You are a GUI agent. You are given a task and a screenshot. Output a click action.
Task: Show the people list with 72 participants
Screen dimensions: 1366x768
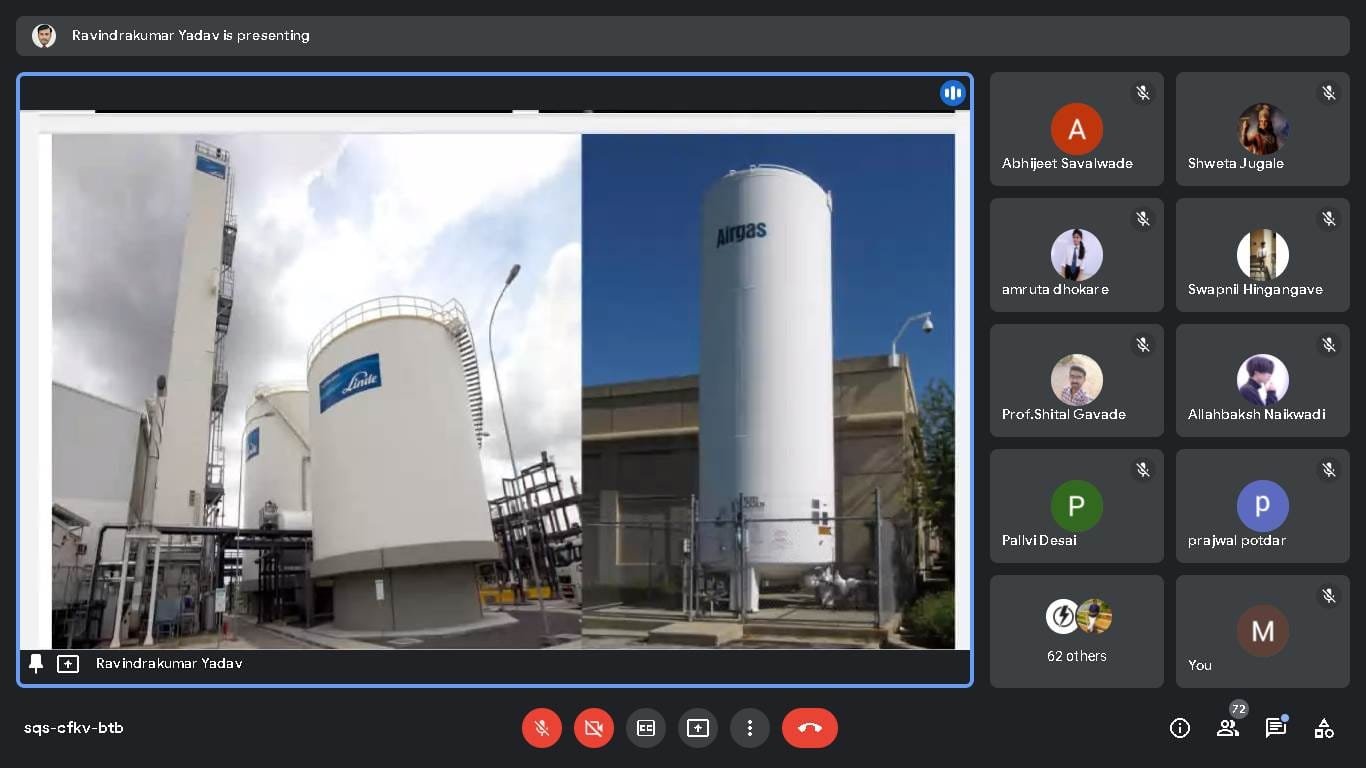pos(1228,728)
